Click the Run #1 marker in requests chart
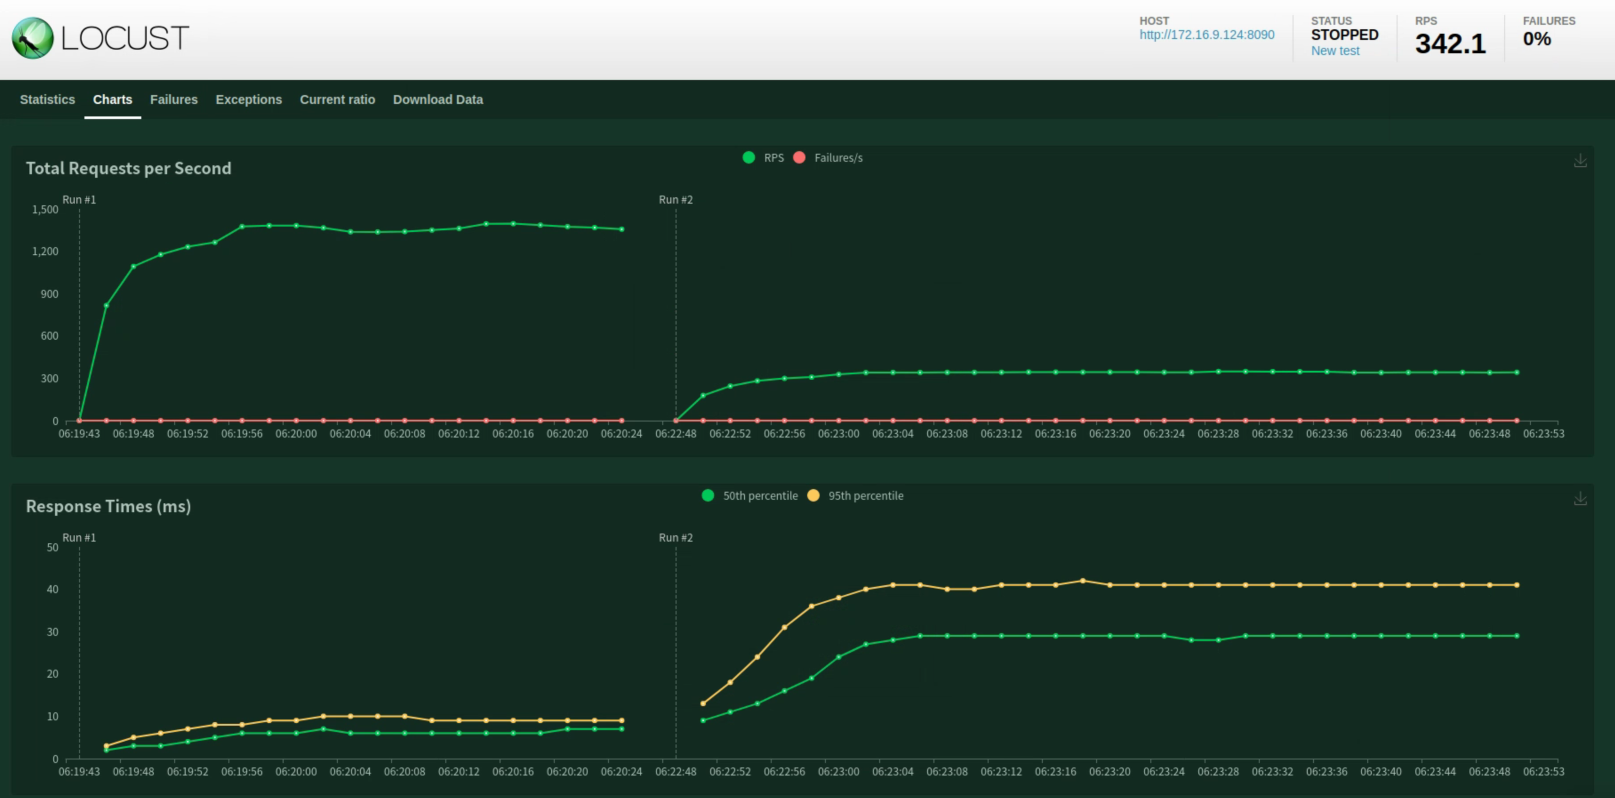The height and width of the screenshot is (798, 1615). (80, 200)
